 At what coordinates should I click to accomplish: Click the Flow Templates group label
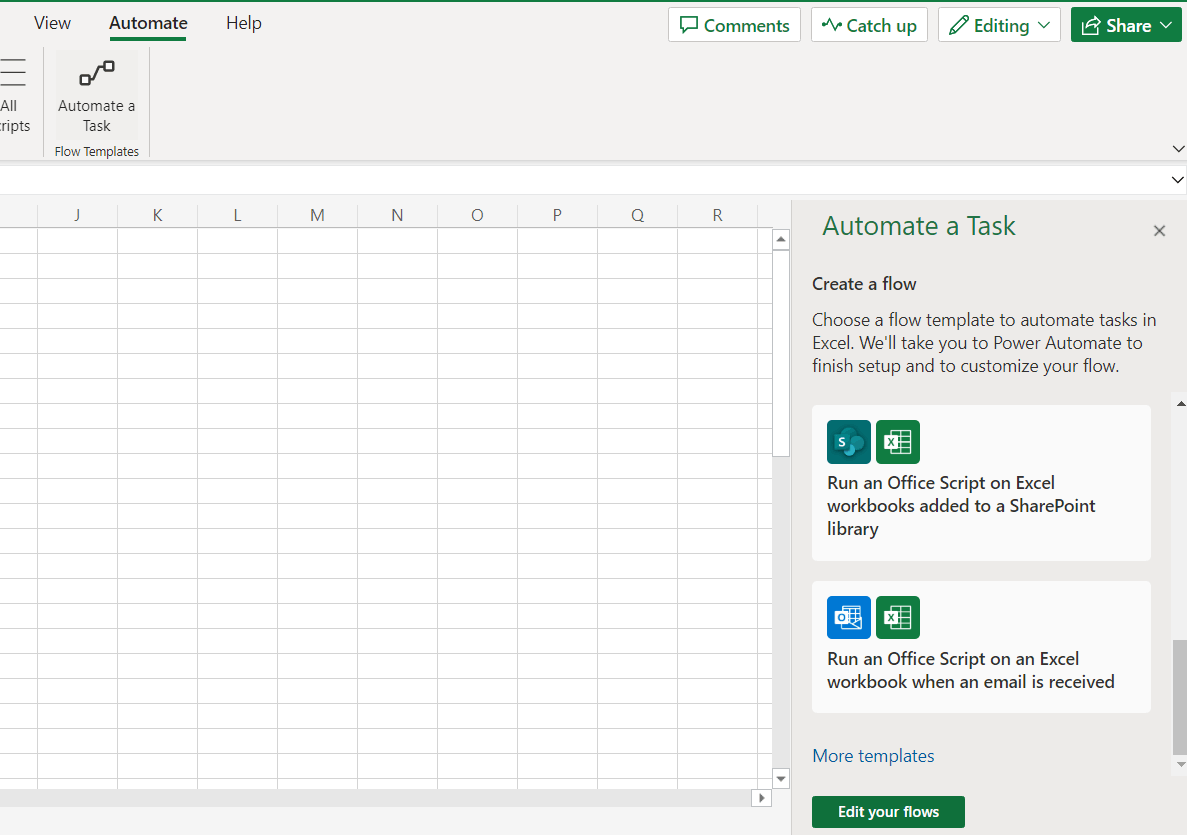click(x=97, y=151)
